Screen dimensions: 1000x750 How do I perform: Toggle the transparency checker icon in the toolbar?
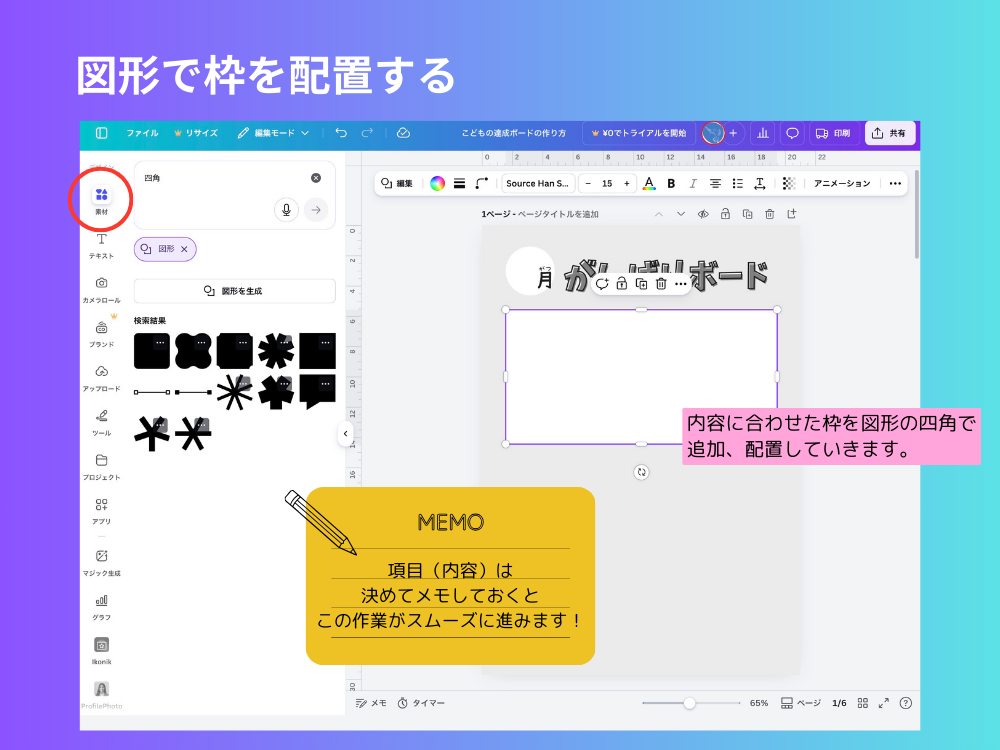pyautogui.click(x=790, y=183)
